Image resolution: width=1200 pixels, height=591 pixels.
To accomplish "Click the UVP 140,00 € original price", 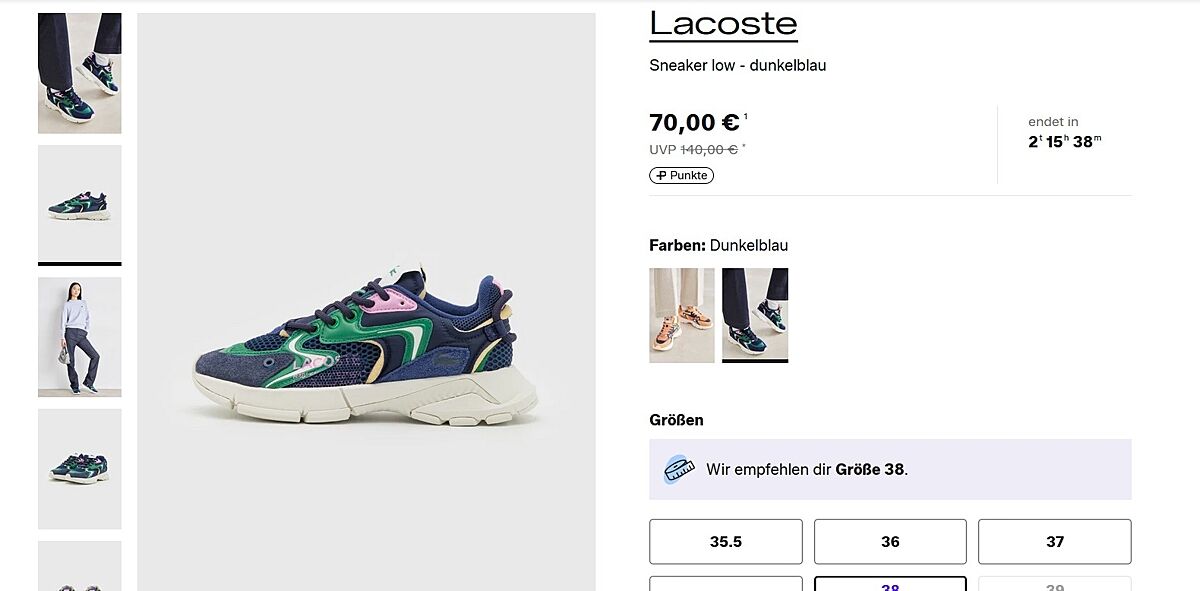I will pos(697,150).
